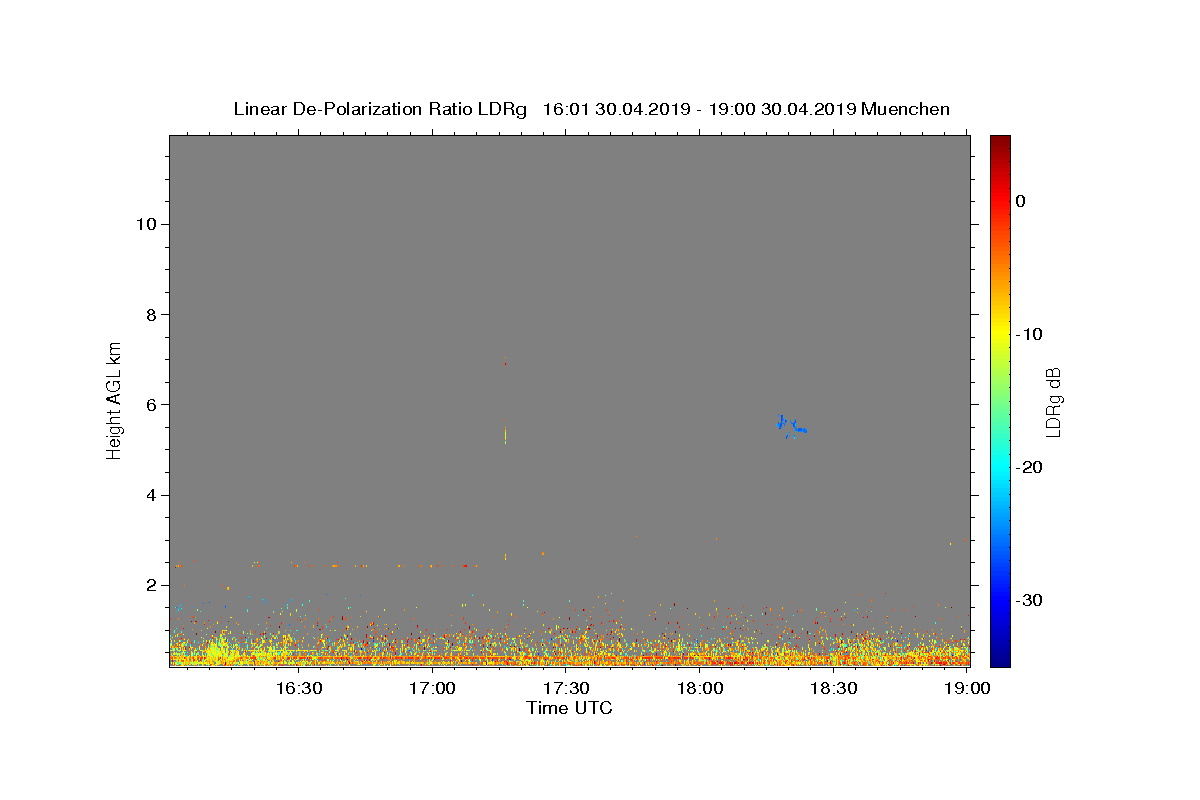Screen dimensions: 1200x800
Task: Click the 17:00 time tick label
Action: click(433, 688)
